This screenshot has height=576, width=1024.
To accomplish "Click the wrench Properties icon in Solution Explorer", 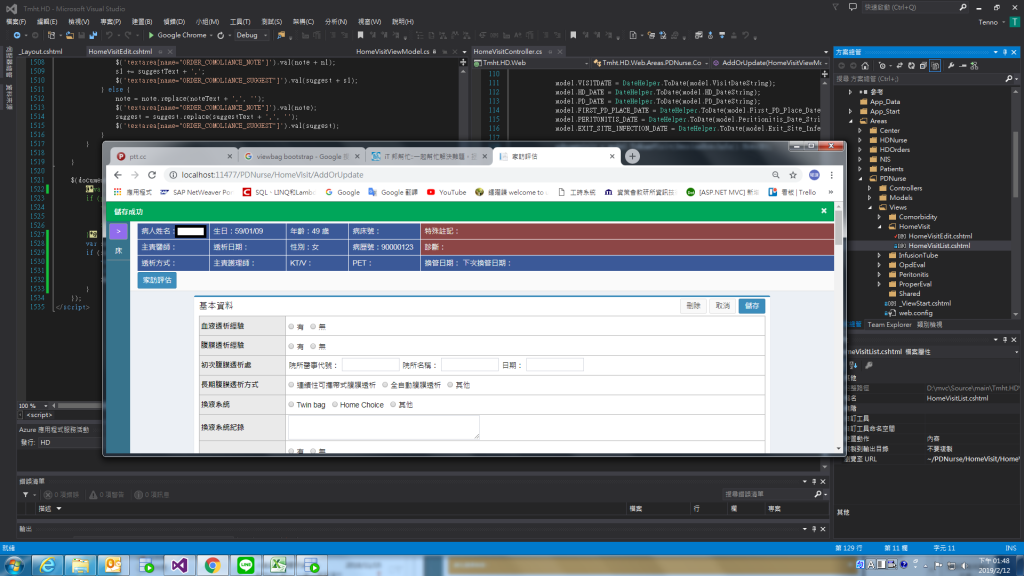I will click(952, 66).
